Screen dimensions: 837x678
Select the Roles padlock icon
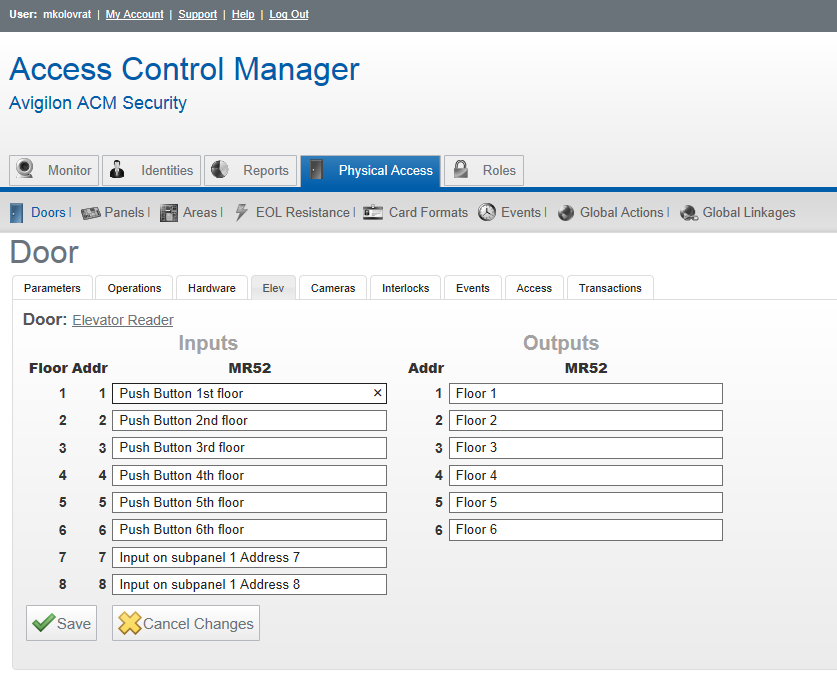click(x=460, y=170)
